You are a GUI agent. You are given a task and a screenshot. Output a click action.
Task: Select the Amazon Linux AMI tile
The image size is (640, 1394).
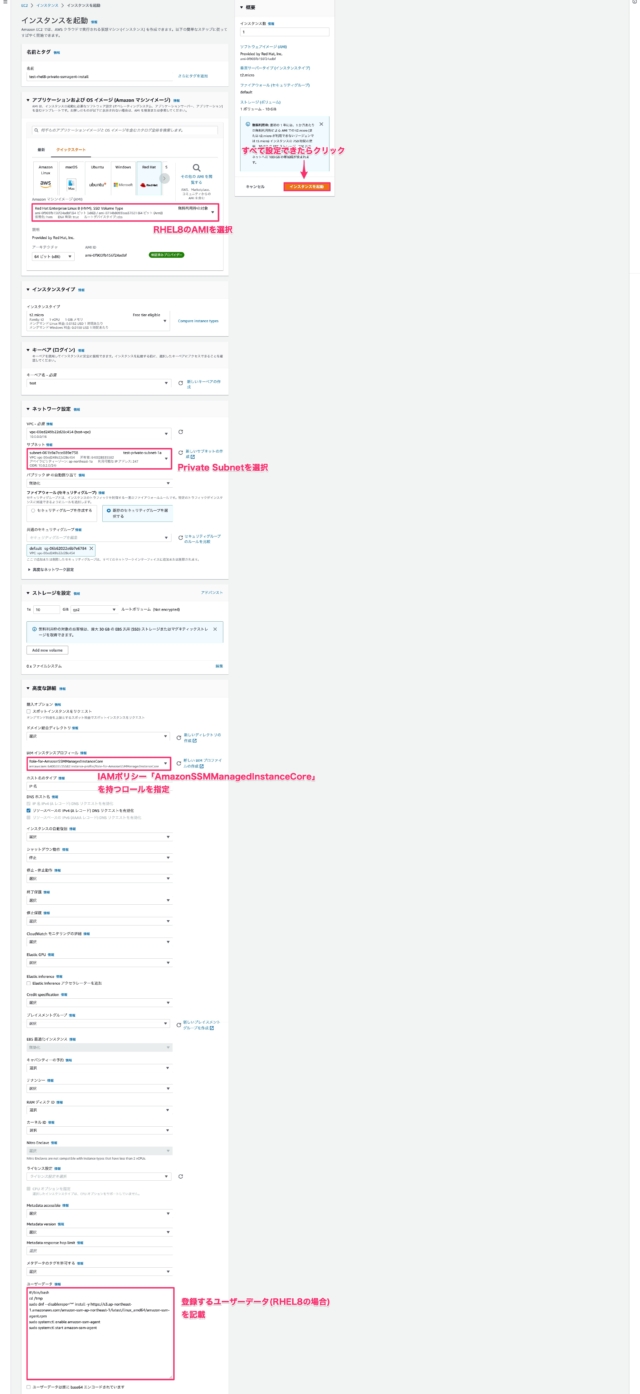tap(46, 177)
